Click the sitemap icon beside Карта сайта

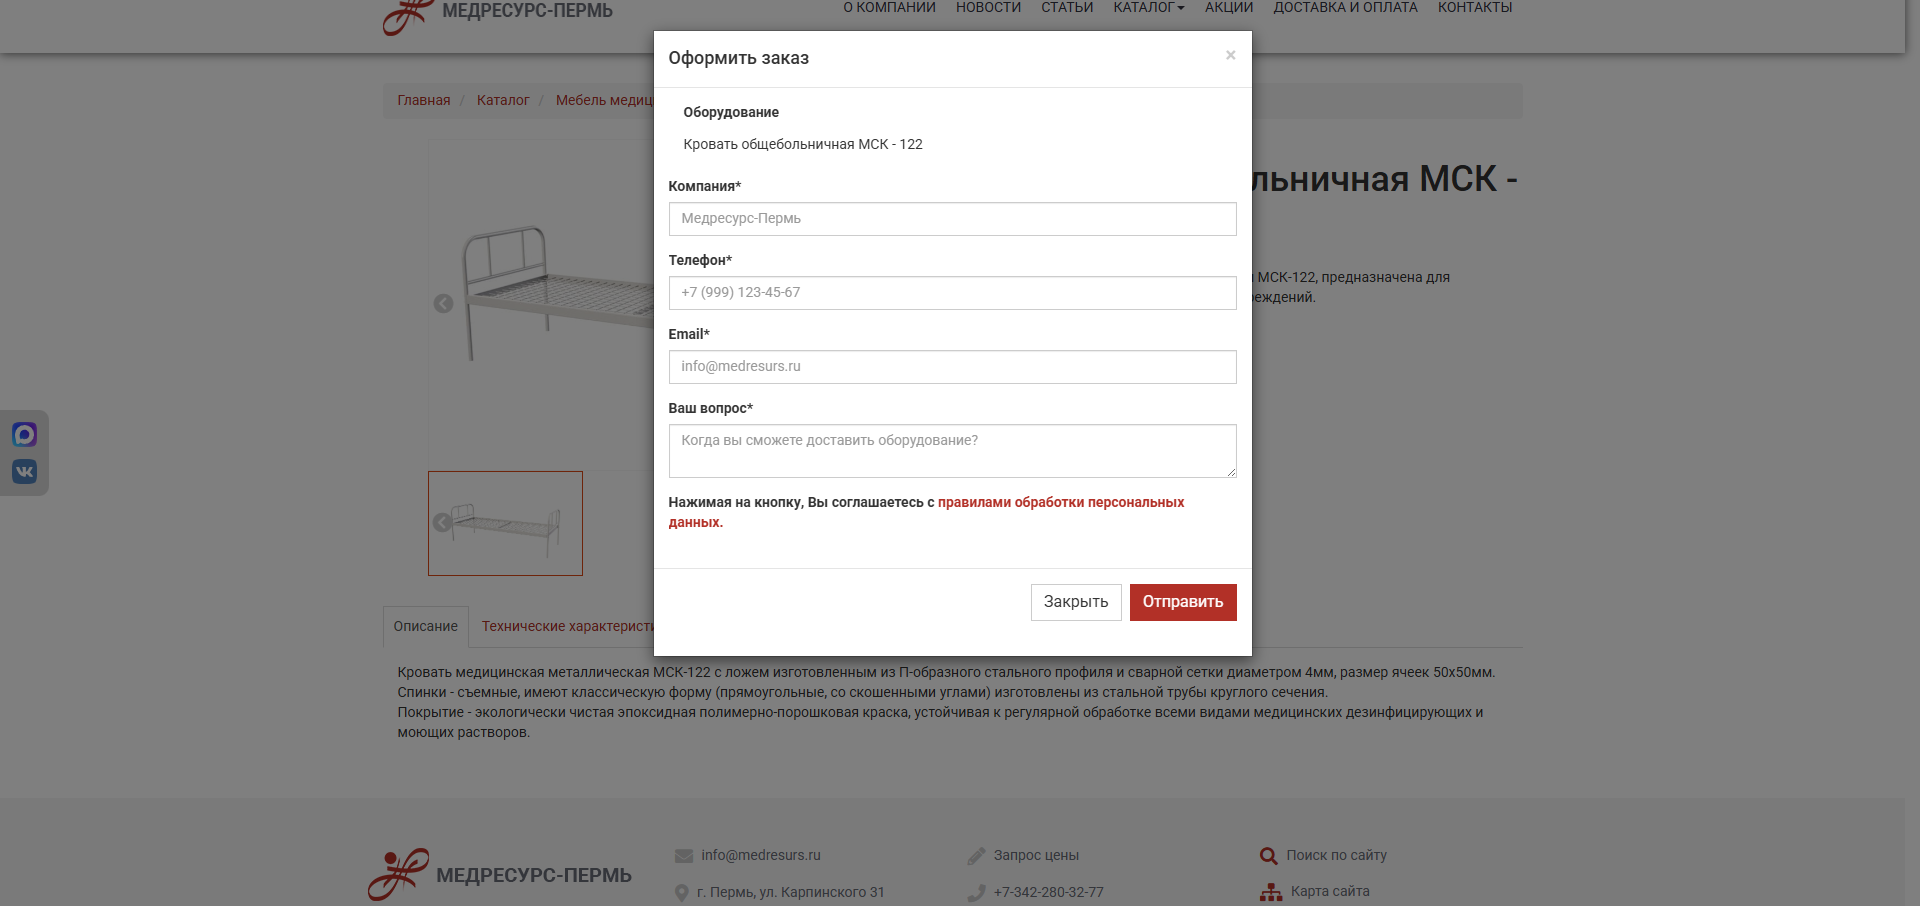click(1271, 892)
